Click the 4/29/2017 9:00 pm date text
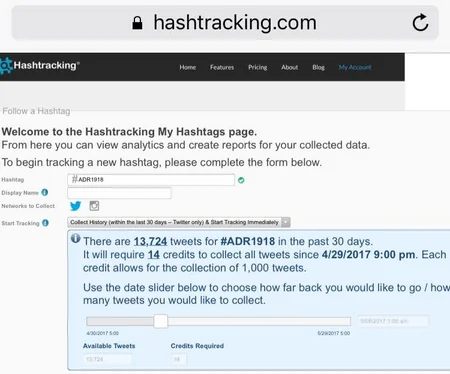The width and height of the screenshot is (450, 374). pyautogui.click(x=368, y=255)
